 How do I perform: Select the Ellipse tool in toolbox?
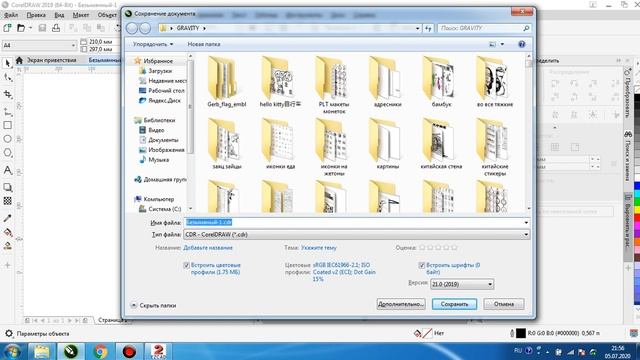pyautogui.click(x=7, y=139)
